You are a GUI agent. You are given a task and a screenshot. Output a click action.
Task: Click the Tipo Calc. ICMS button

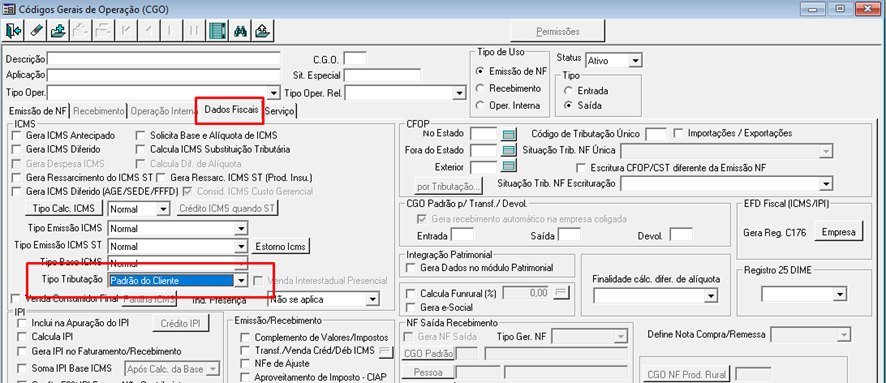[x=64, y=208]
